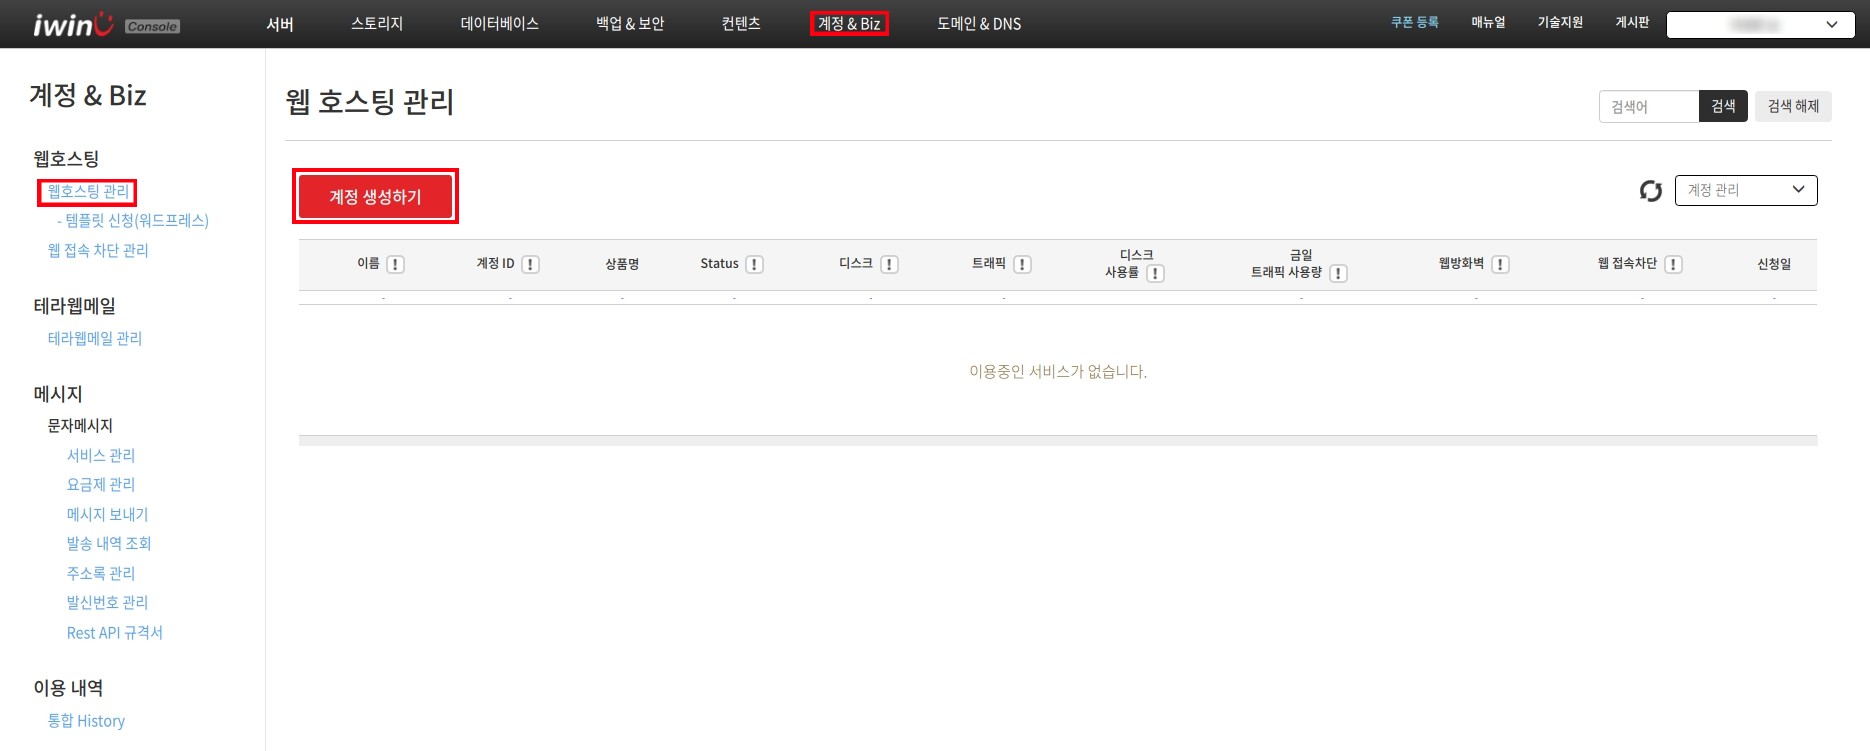Open 메시지 보내기 sidebar link

pos(107,515)
